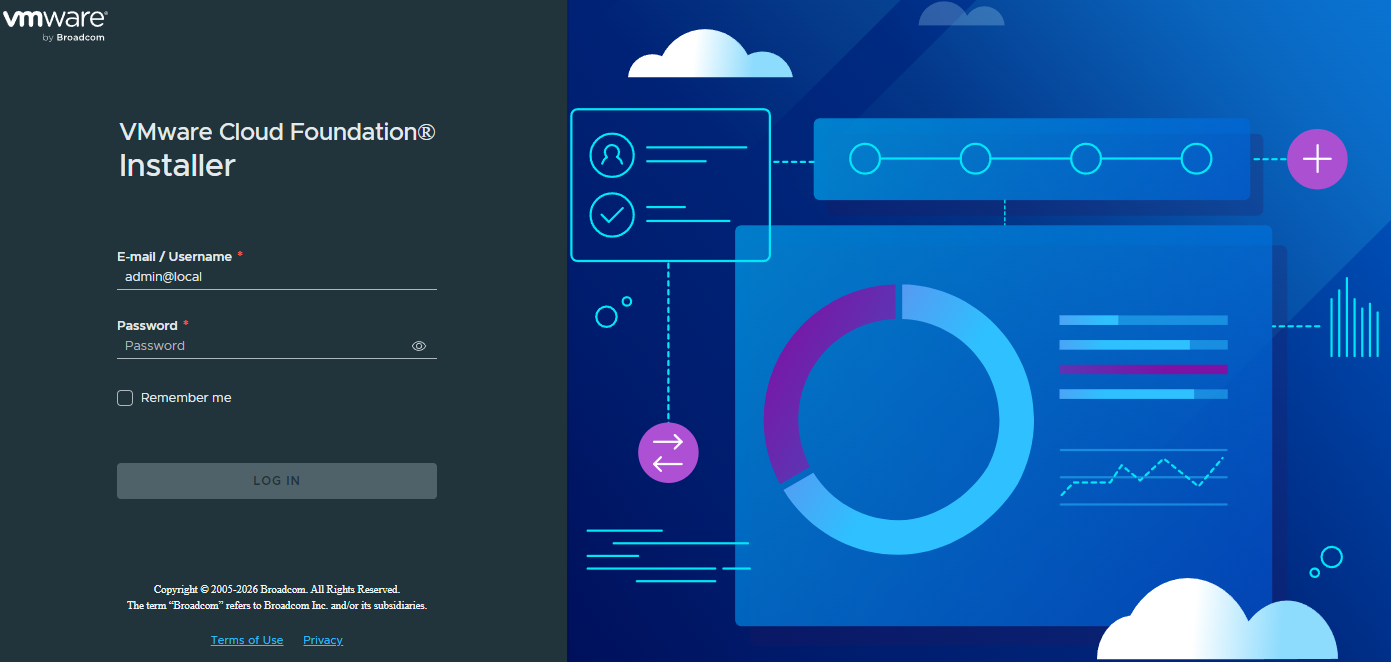Select the Remember me label text
1391x662 pixels.
[x=186, y=398]
